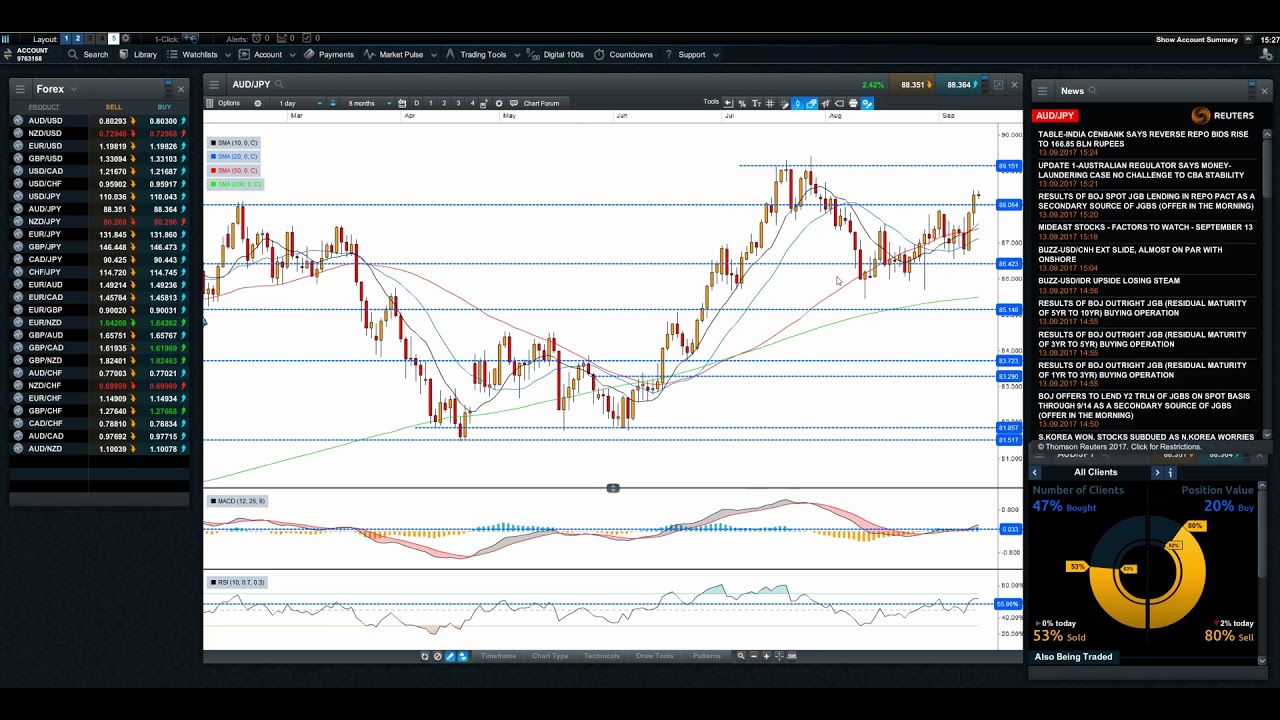
Task: Print the chart via printer icon
Action: coord(853,103)
